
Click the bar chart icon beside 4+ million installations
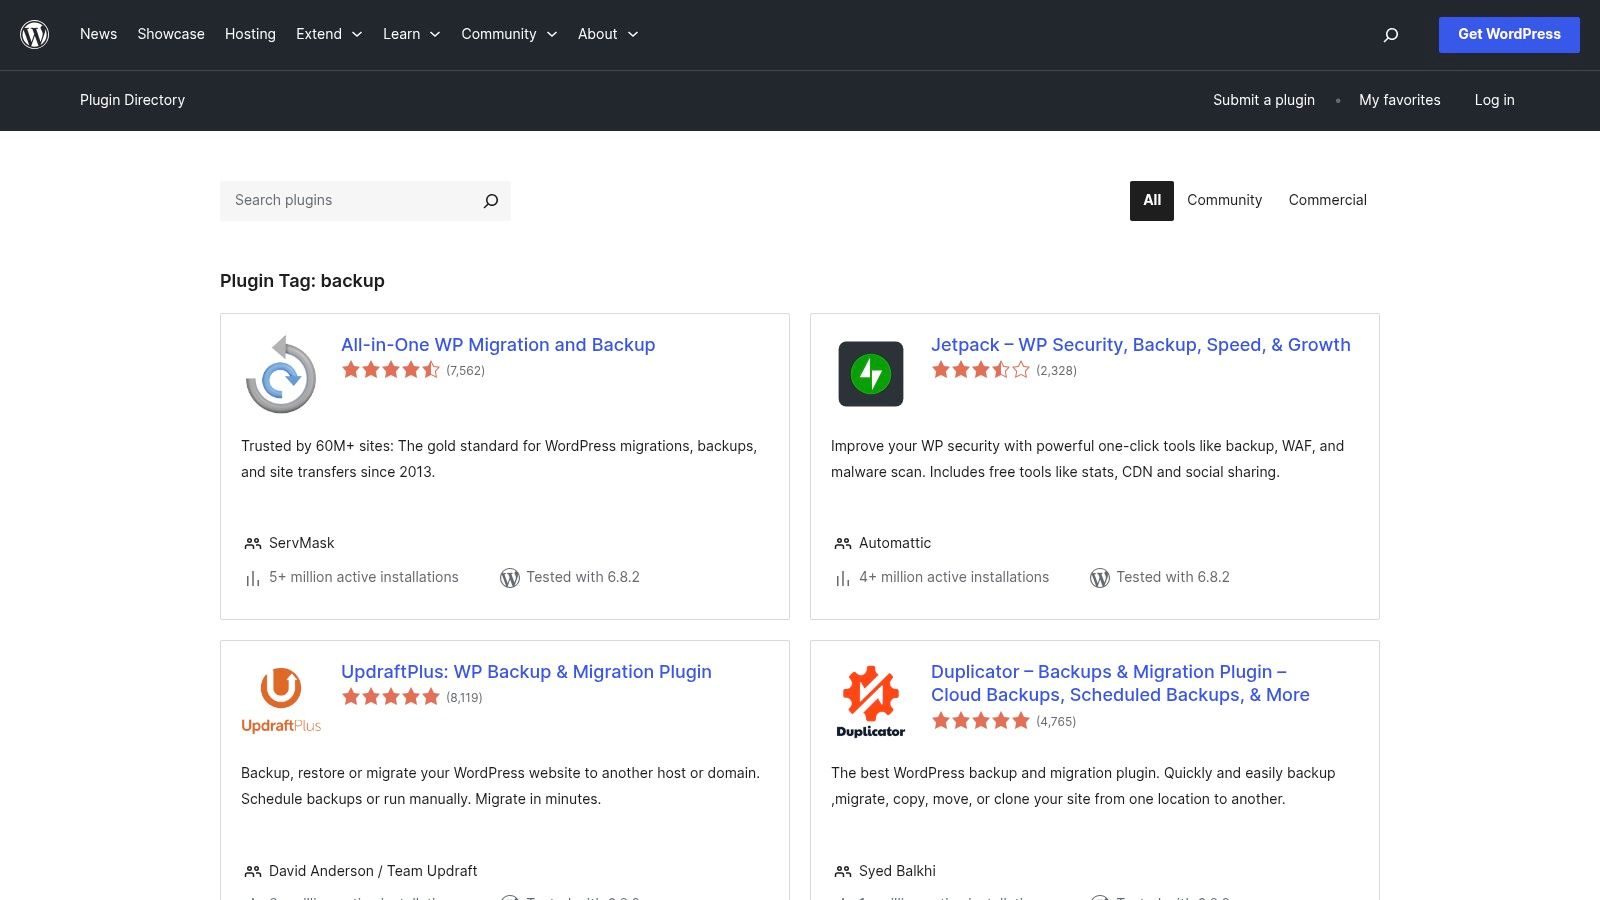coord(843,578)
